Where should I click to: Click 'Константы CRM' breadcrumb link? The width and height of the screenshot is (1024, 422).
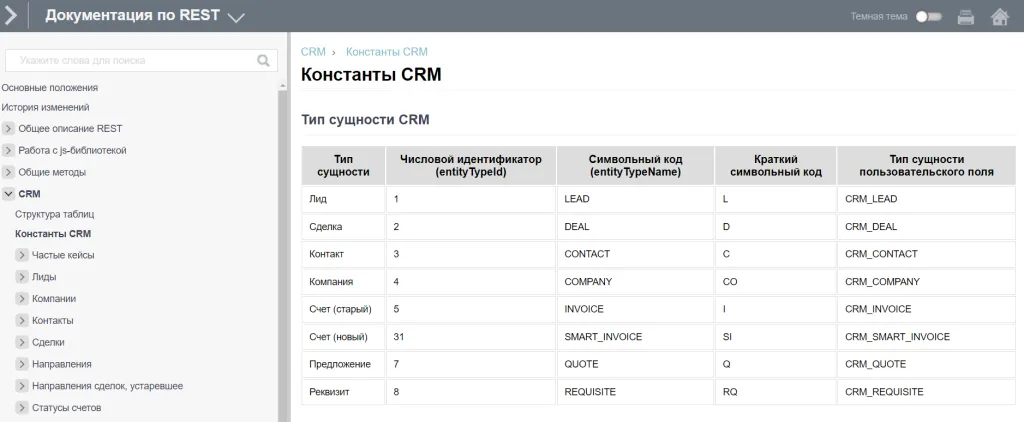(x=386, y=51)
